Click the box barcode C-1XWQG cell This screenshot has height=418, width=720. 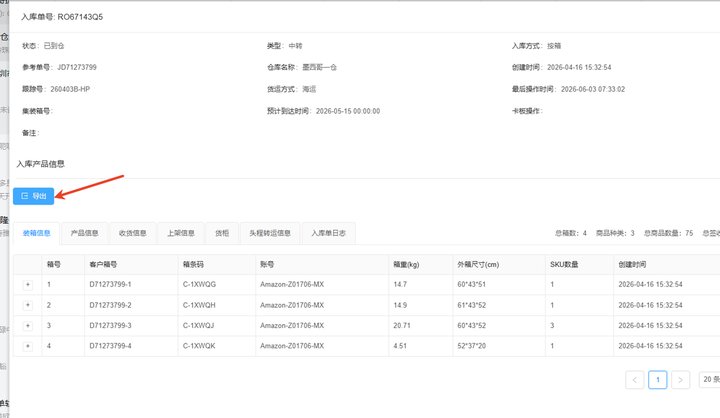(199, 284)
